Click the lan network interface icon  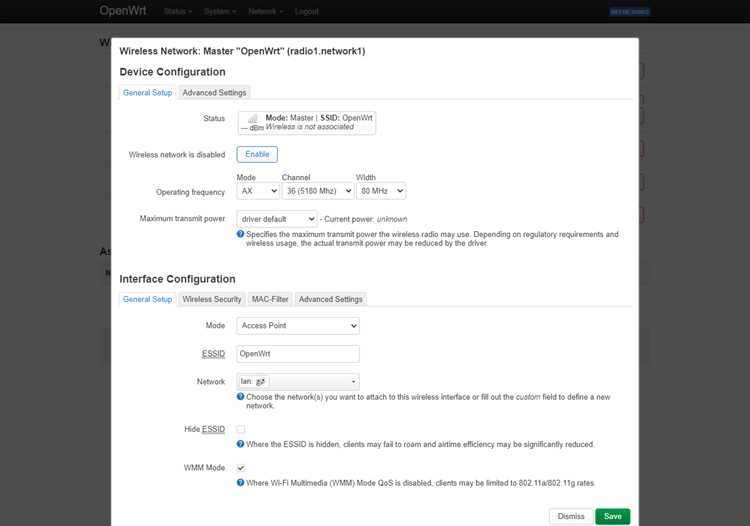[x=261, y=382]
